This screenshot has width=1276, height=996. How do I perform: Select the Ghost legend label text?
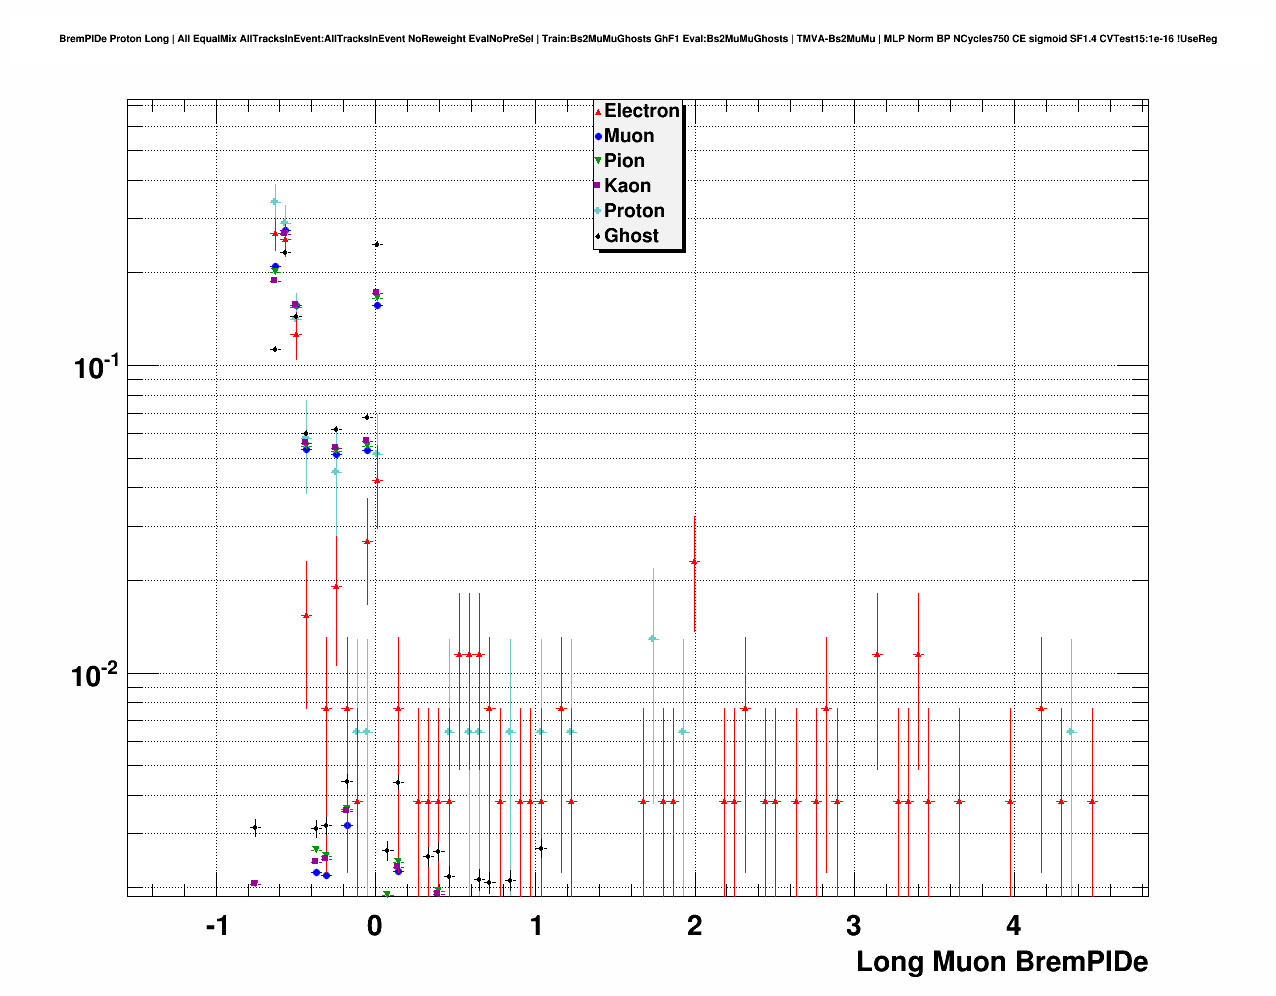coord(631,236)
